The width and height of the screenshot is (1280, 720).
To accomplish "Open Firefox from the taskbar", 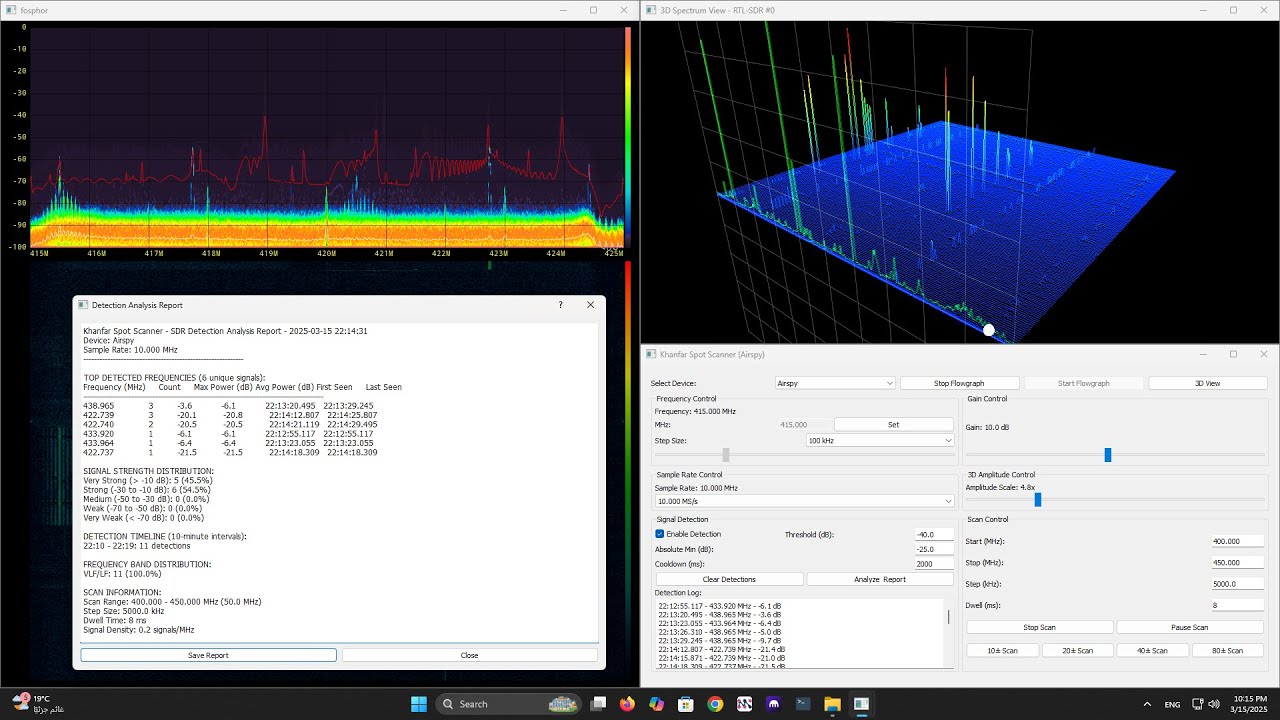I will [627, 704].
